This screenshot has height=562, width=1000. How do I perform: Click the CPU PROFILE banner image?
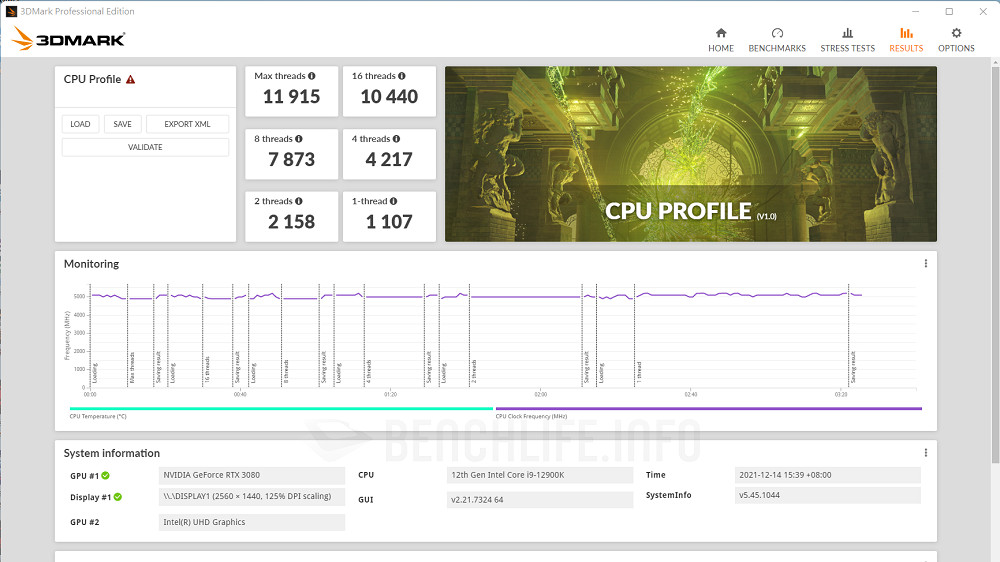coord(691,154)
